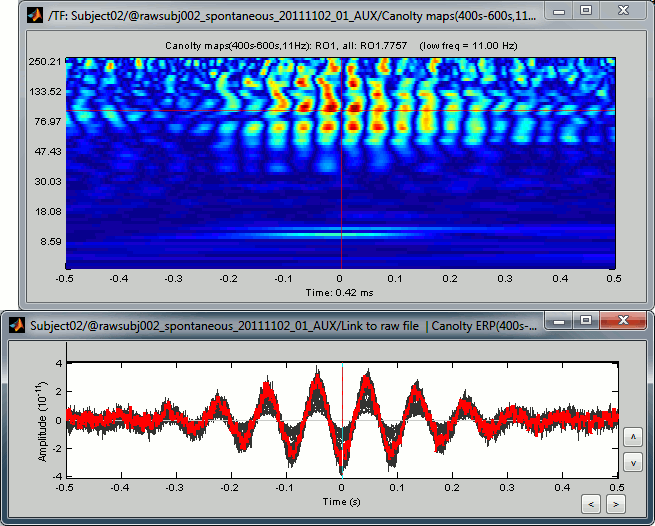
Task: Select the Canolty maps window title bar
Action: click(290, 13)
